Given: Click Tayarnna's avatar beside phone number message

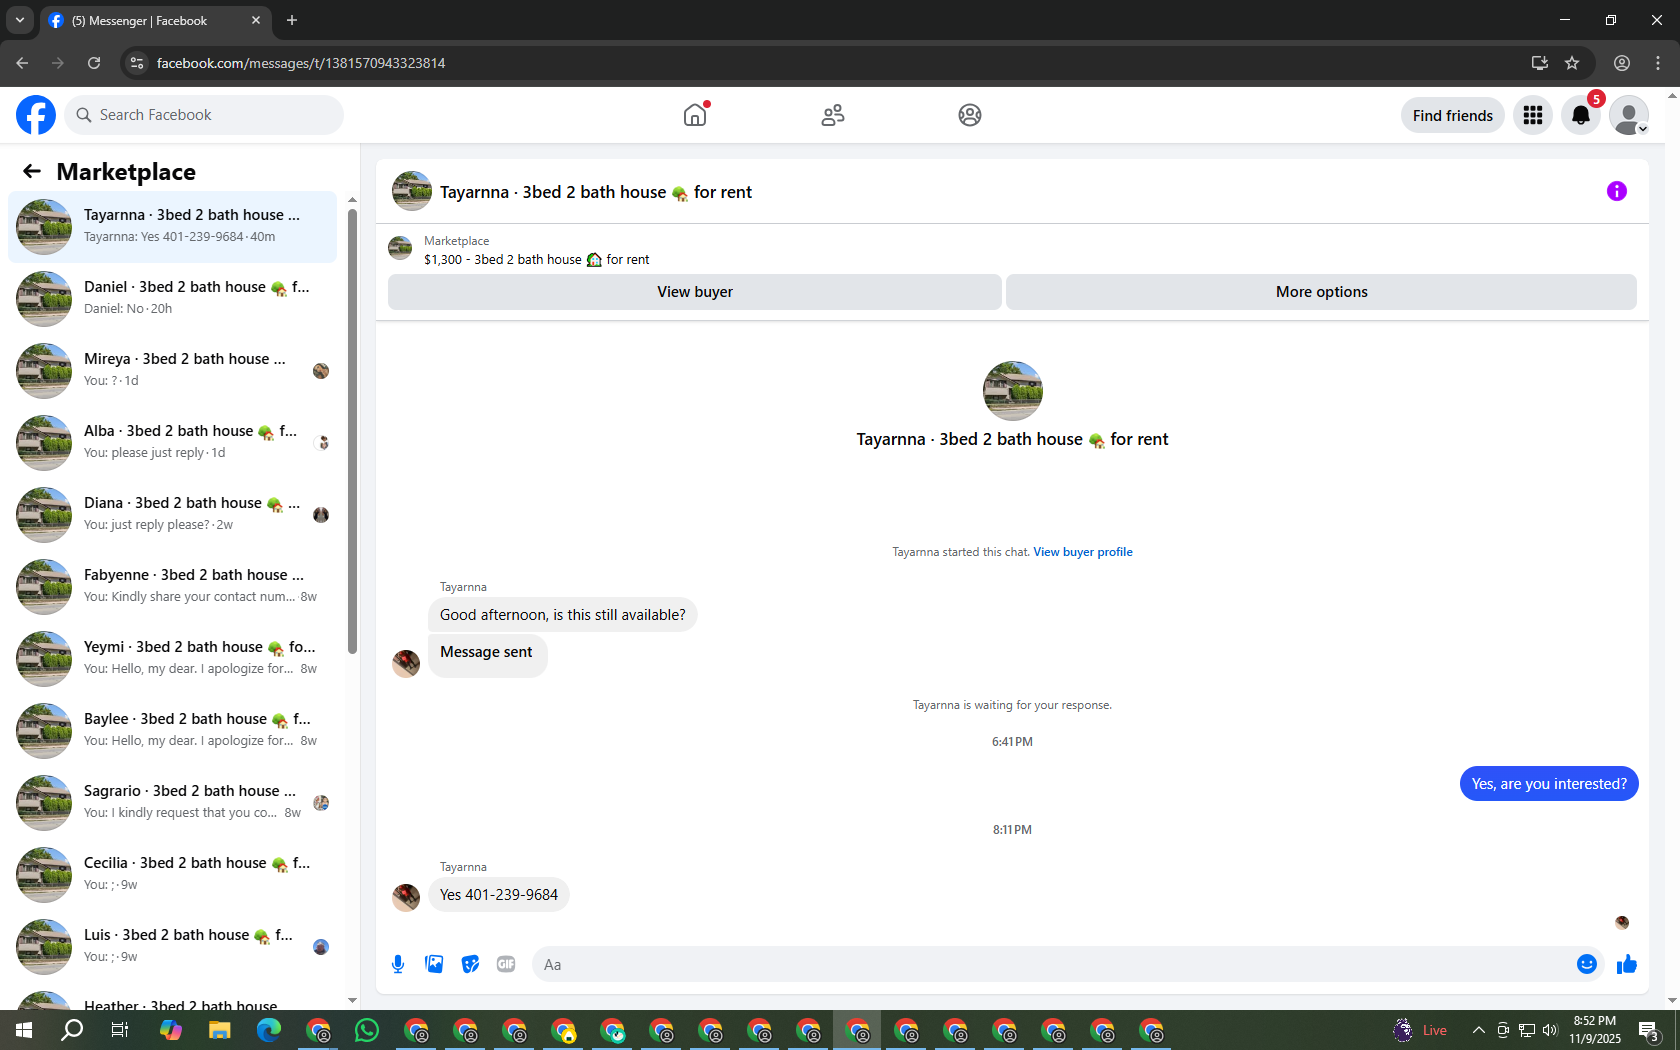Looking at the screenshot, I should coord(406,897).
